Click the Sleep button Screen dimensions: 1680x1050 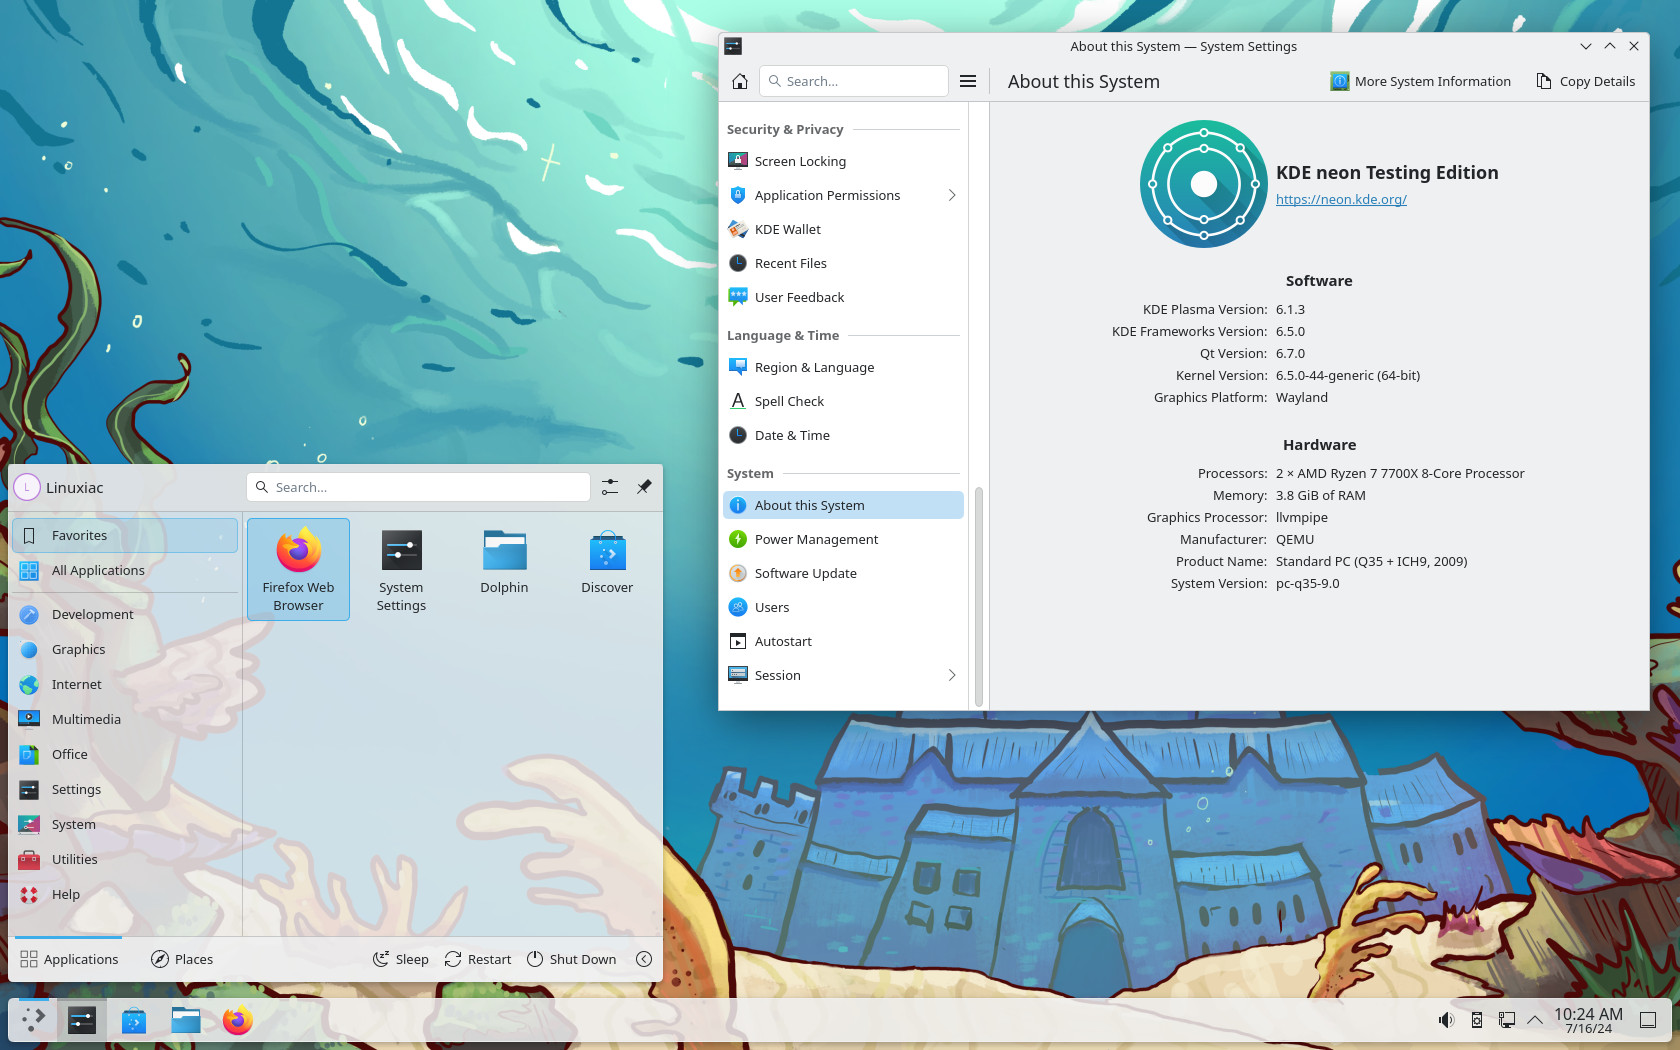click(400, 959)
